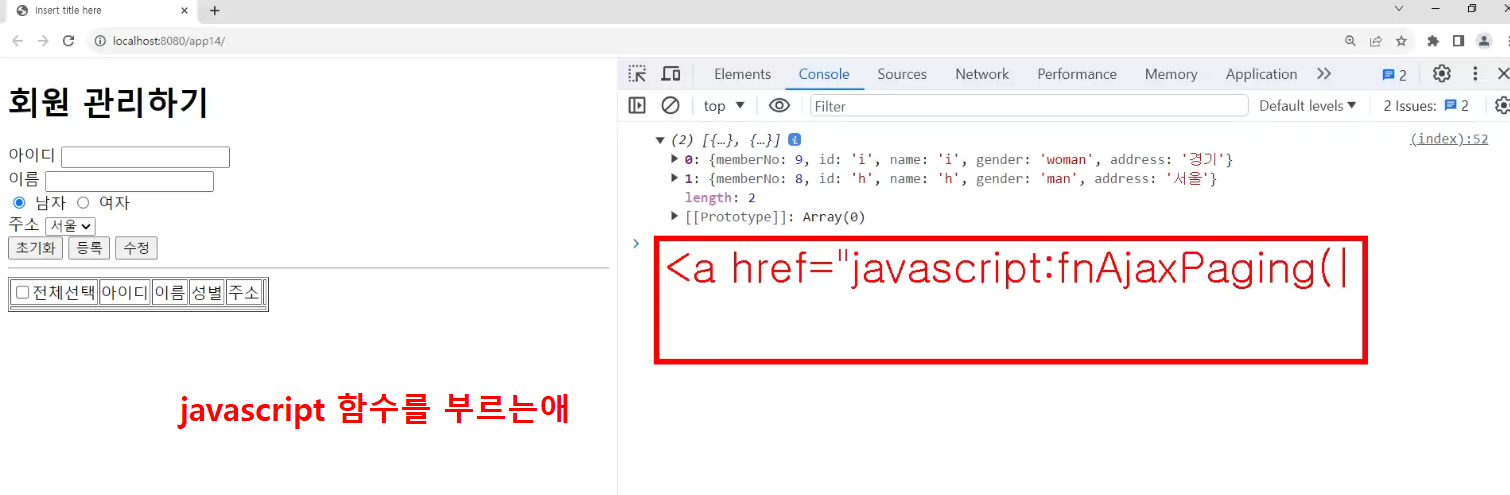The height and width of the screenshot is (495, 1510).
Task: Click the array info badge icon
Action: pos(794,140)
